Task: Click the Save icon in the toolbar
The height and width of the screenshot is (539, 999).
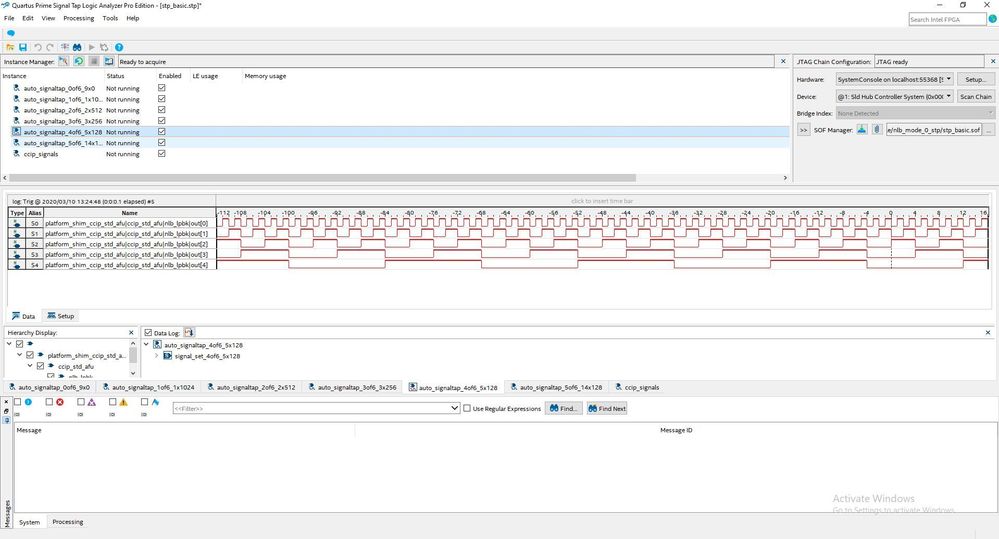Action: (x=22, y=47)
